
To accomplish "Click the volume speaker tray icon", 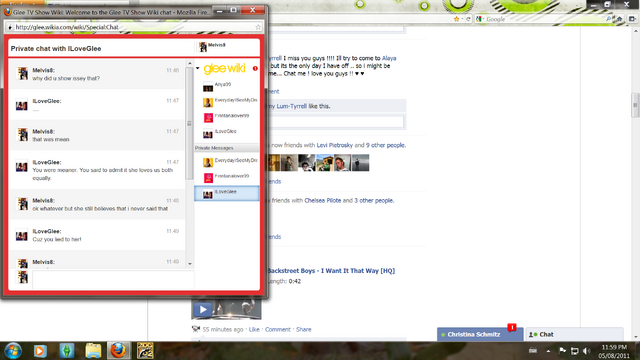I will pyautogui.click(x=587, y=351).
